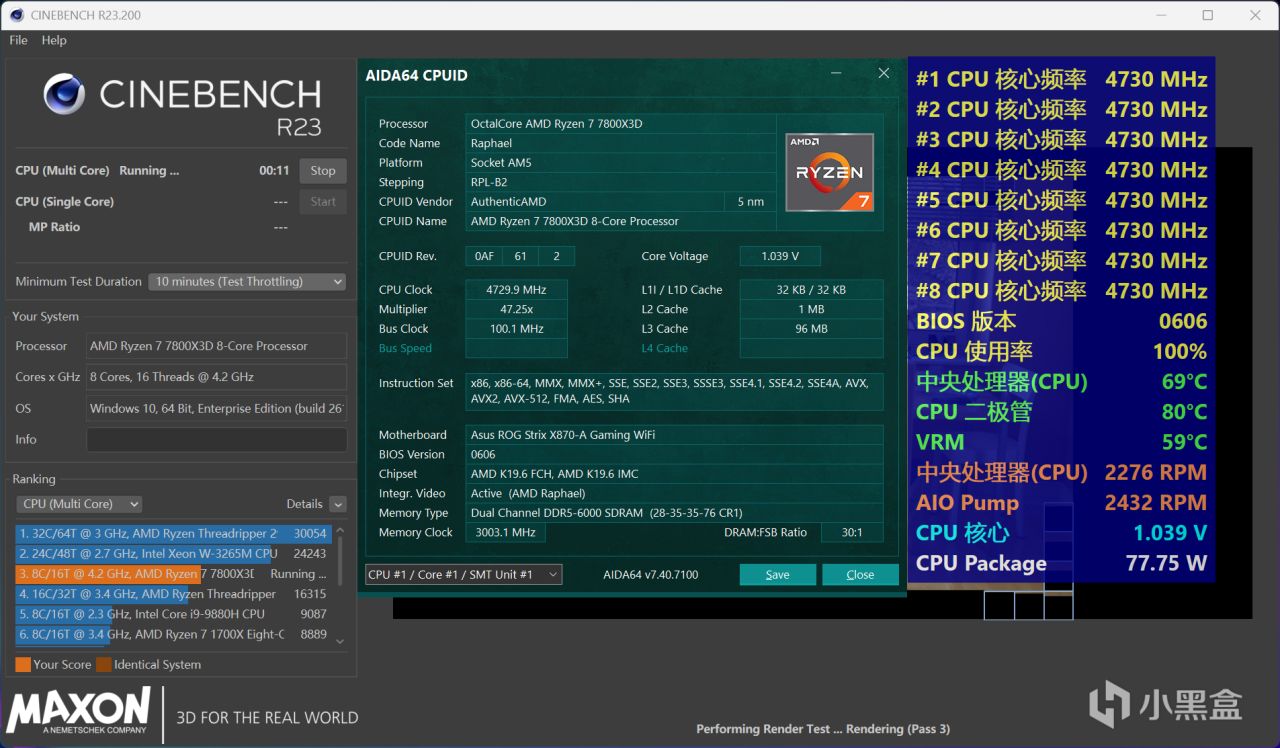
Task: Click the Cinebench icon in the title bar
Action: tap(17, 15)
